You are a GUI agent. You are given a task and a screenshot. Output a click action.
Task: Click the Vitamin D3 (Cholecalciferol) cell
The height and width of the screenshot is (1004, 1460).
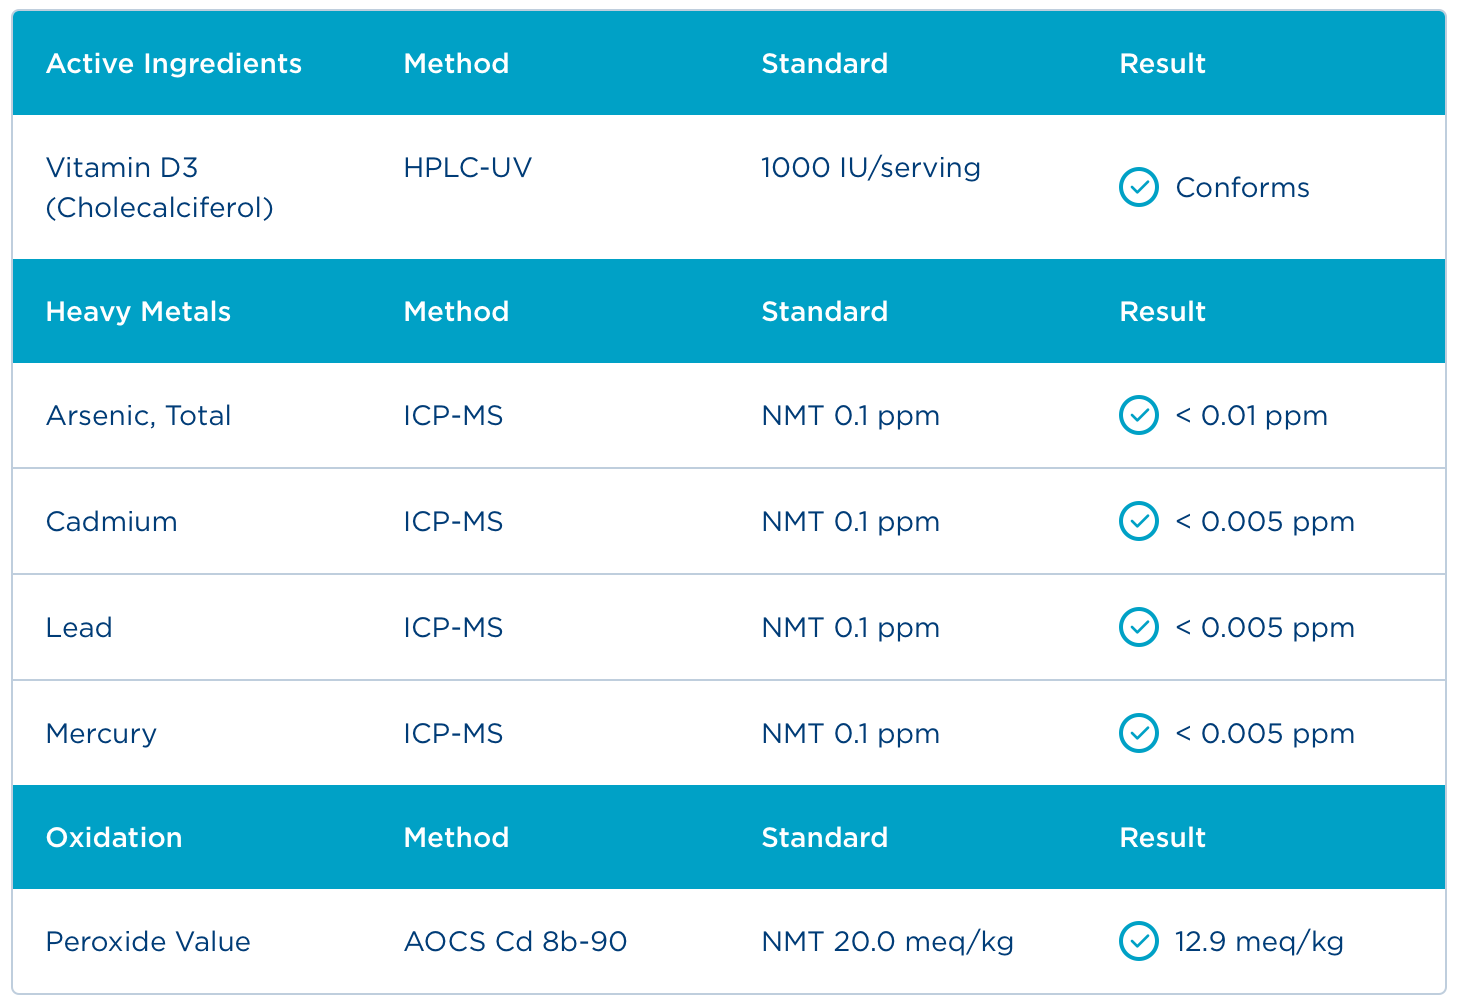click(x=160, y=187)
